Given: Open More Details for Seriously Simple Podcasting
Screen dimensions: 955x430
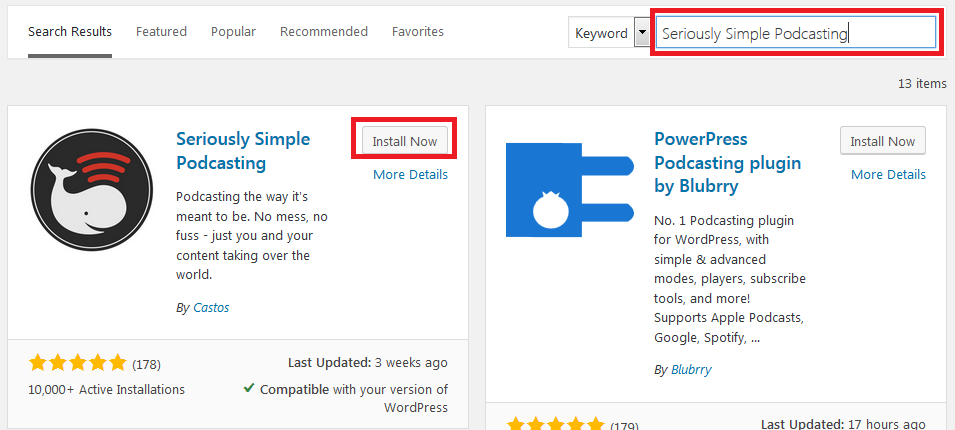Looking at the screenshot, I should [411, 175].
